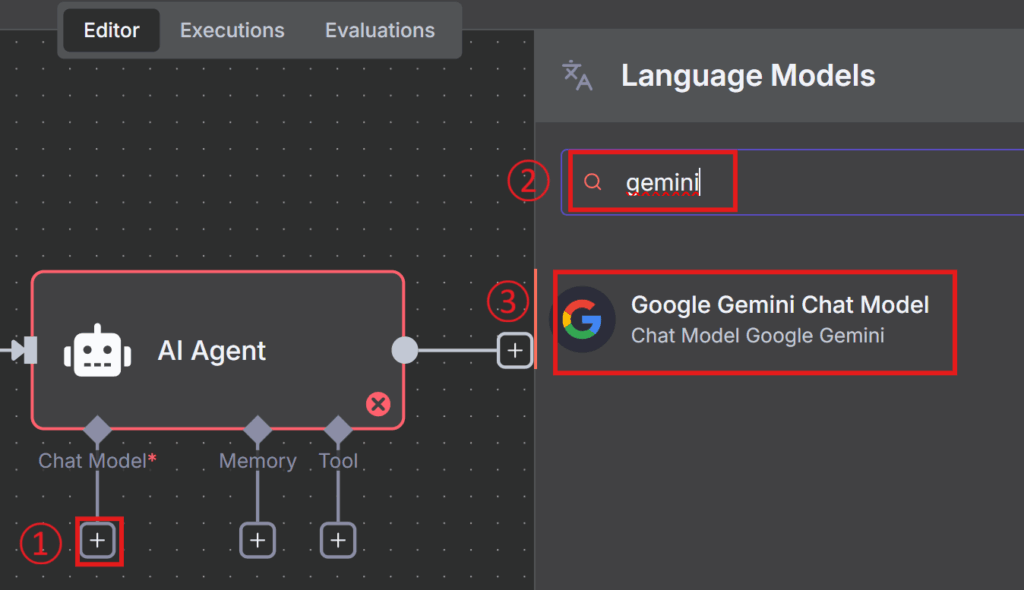
Task: Click the Language Models translate icon
Action: tap(578, 76)
